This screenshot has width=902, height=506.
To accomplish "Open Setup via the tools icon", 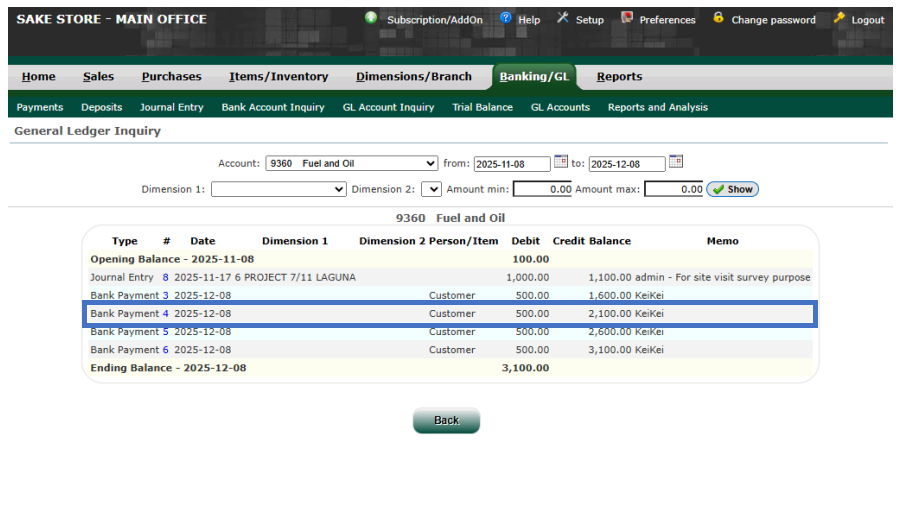I will 563,18.
